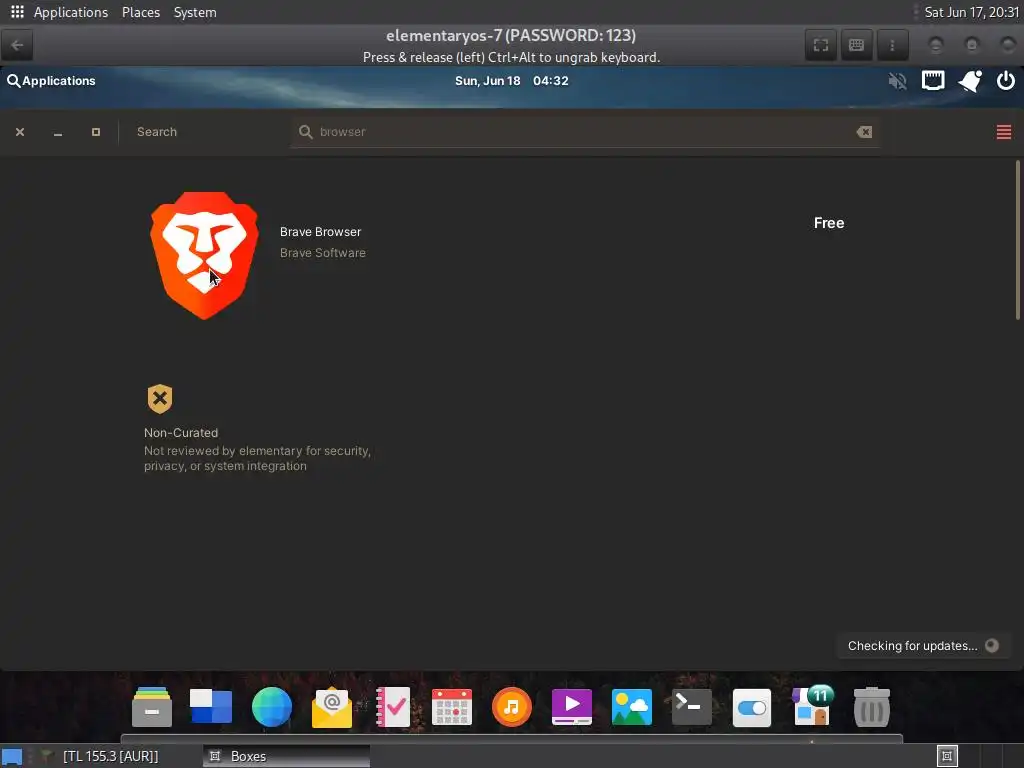Click the AppCenter vertical scrollbar
This screenshot has height=768, width=1024.
pyautogui.click(x=1017, y=240)
